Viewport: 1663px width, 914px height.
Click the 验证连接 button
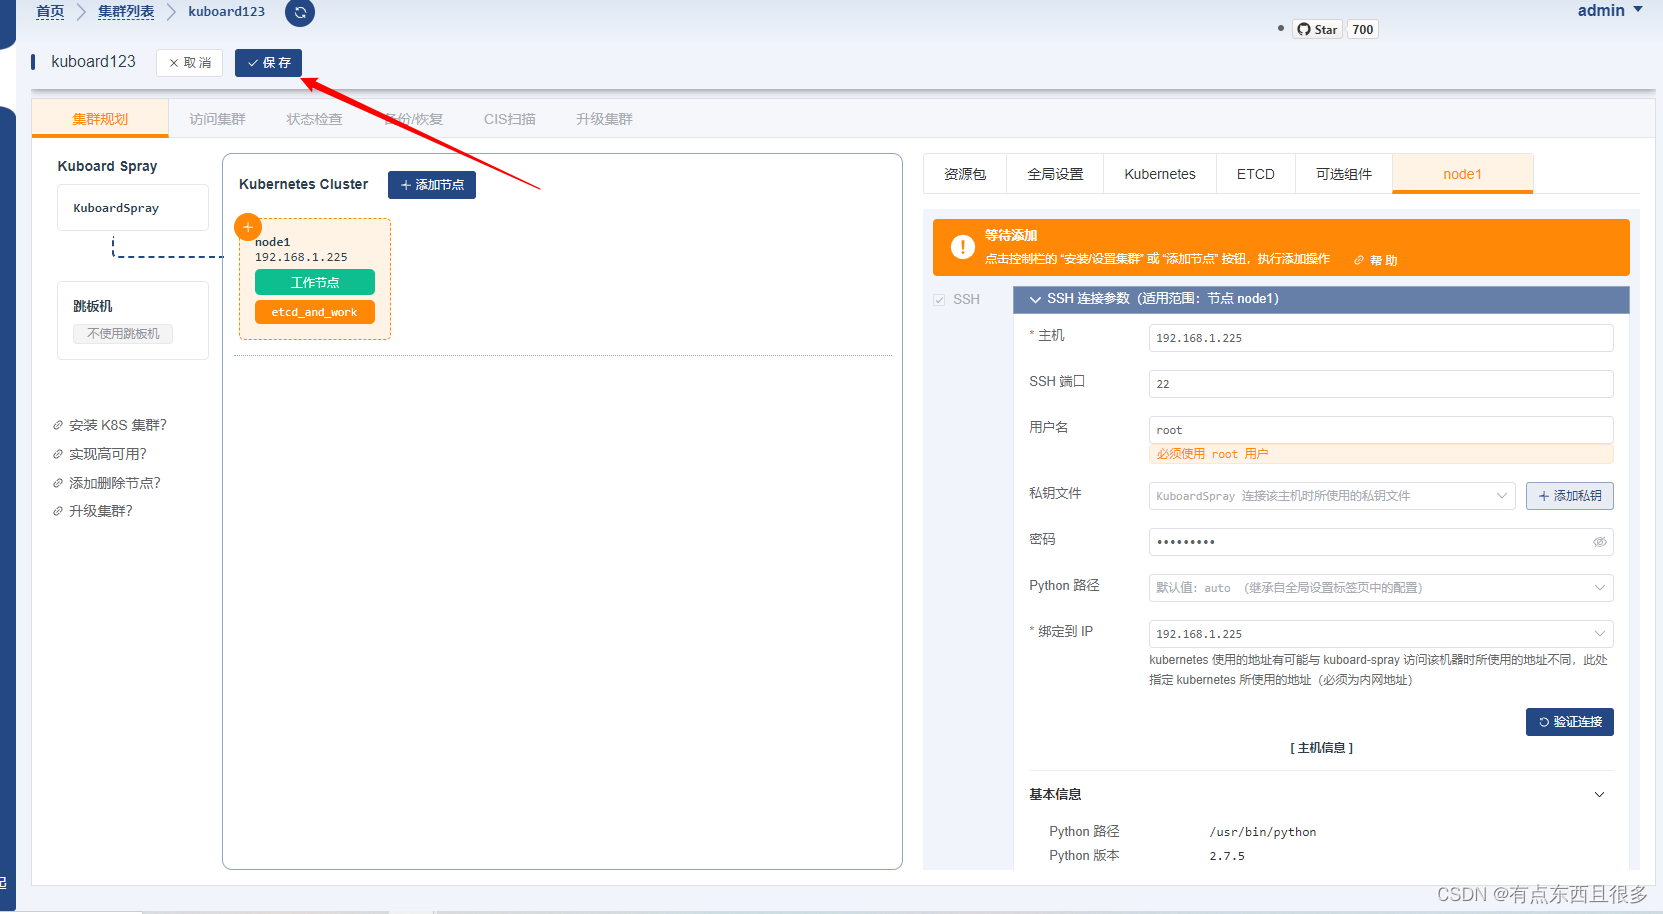tap(1570, 722)
